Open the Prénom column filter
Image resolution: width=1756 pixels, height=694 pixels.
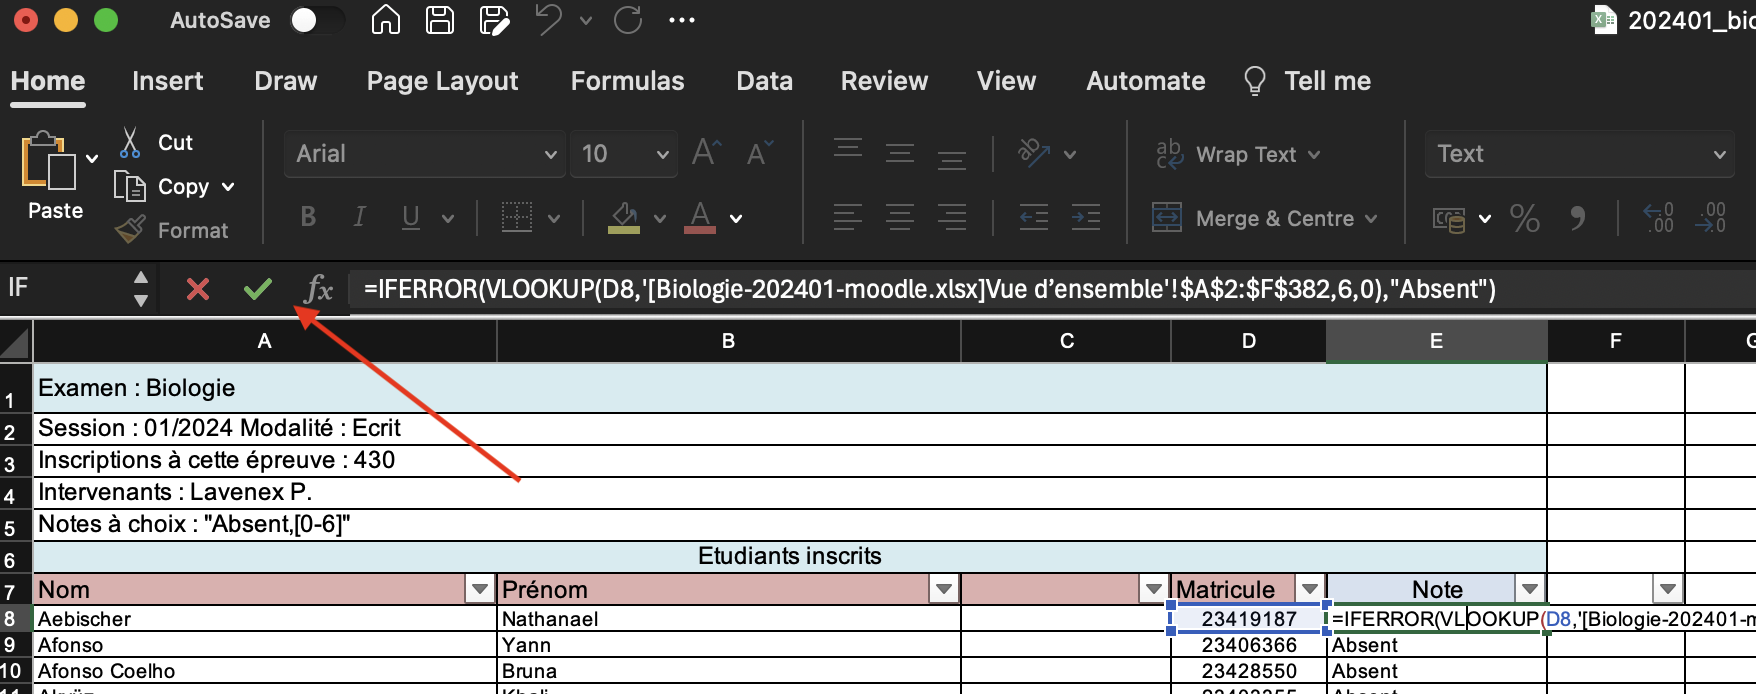pyautogui.click(x=943, y=589)
